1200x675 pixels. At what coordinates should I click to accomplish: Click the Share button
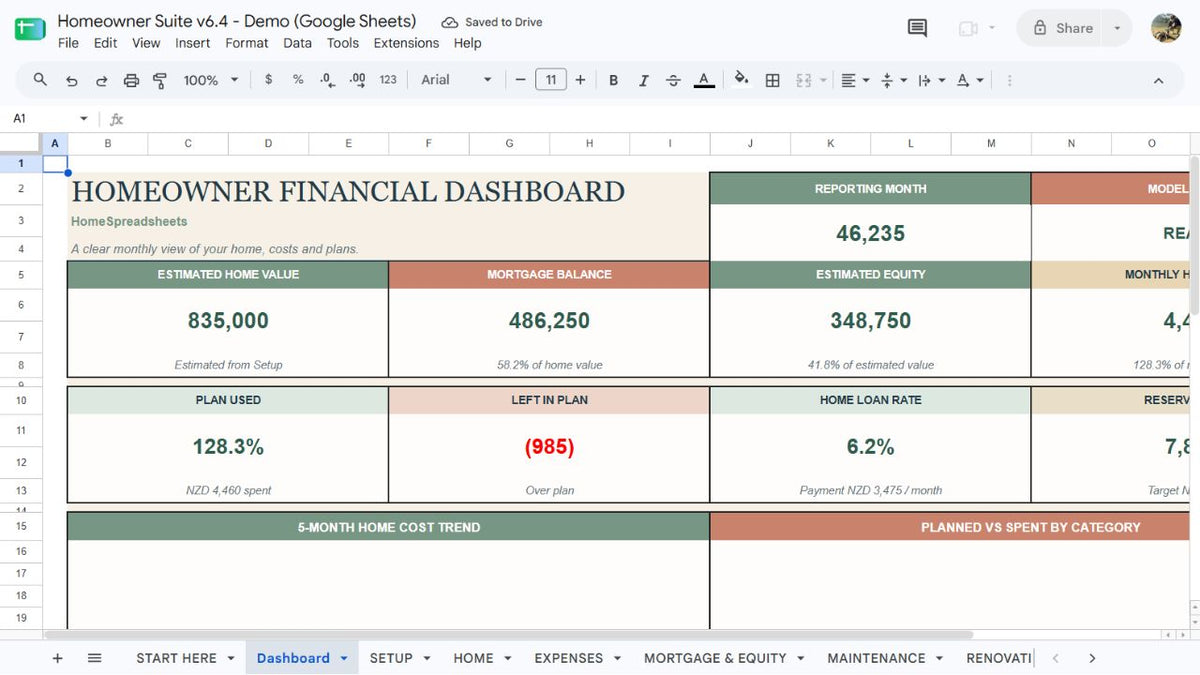click(1063, 28)
